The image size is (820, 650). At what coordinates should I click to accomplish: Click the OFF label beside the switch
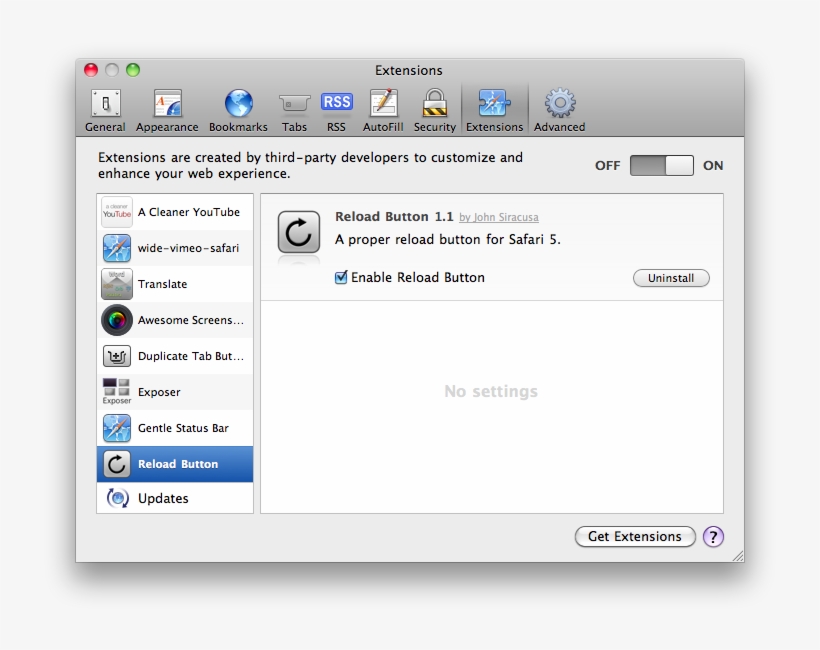[607, 166]
